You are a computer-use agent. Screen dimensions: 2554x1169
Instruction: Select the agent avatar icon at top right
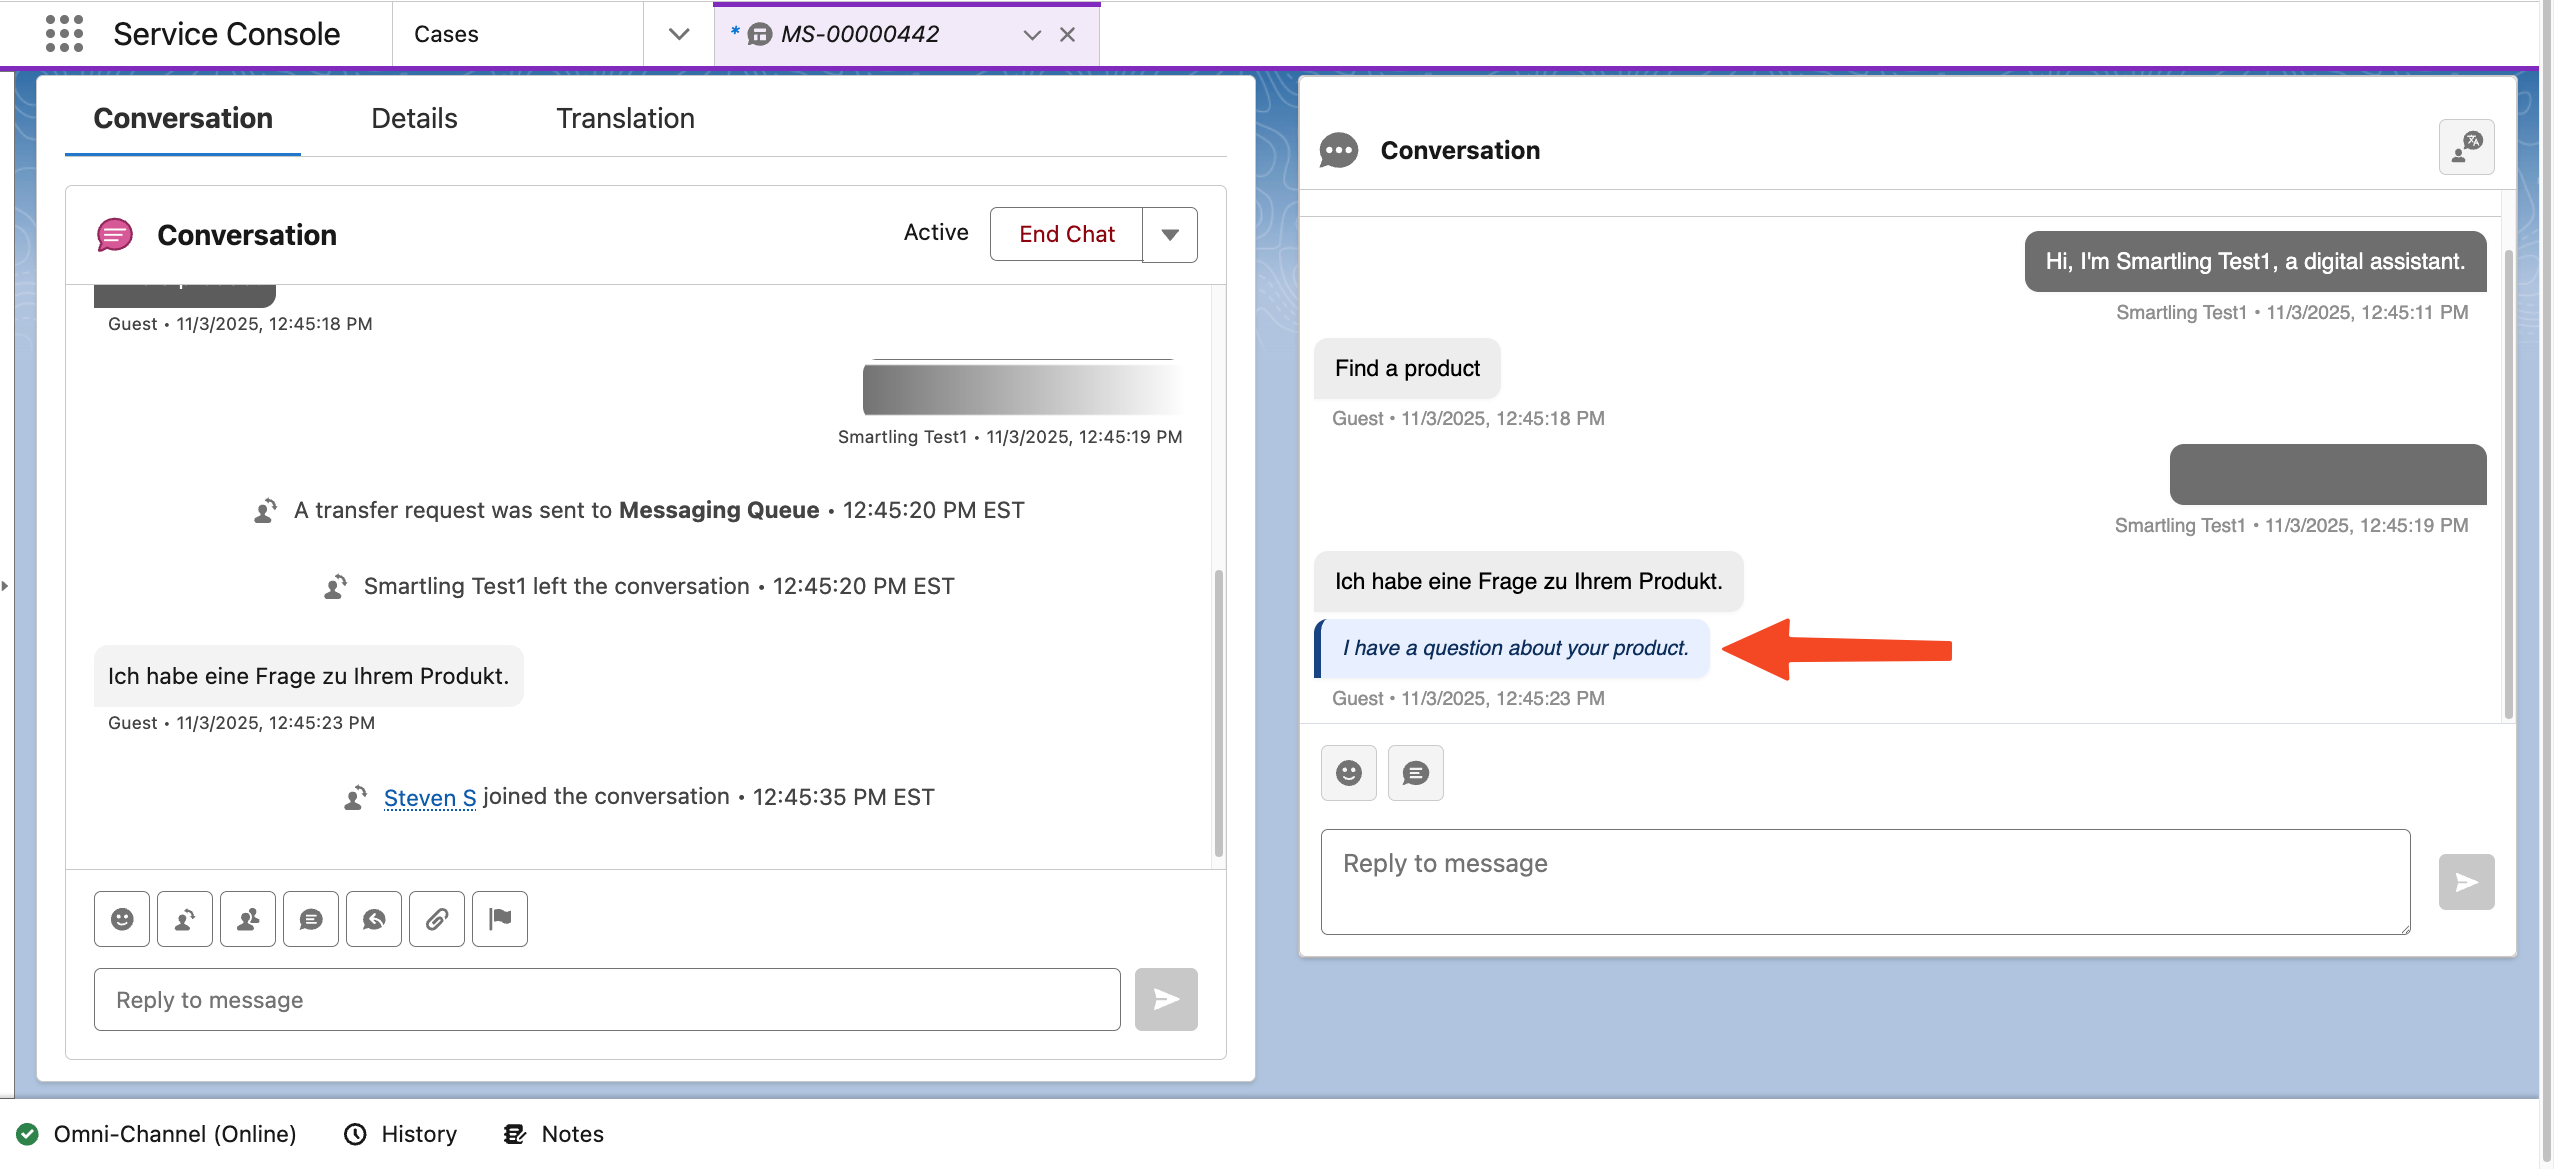coord(2465,147)
